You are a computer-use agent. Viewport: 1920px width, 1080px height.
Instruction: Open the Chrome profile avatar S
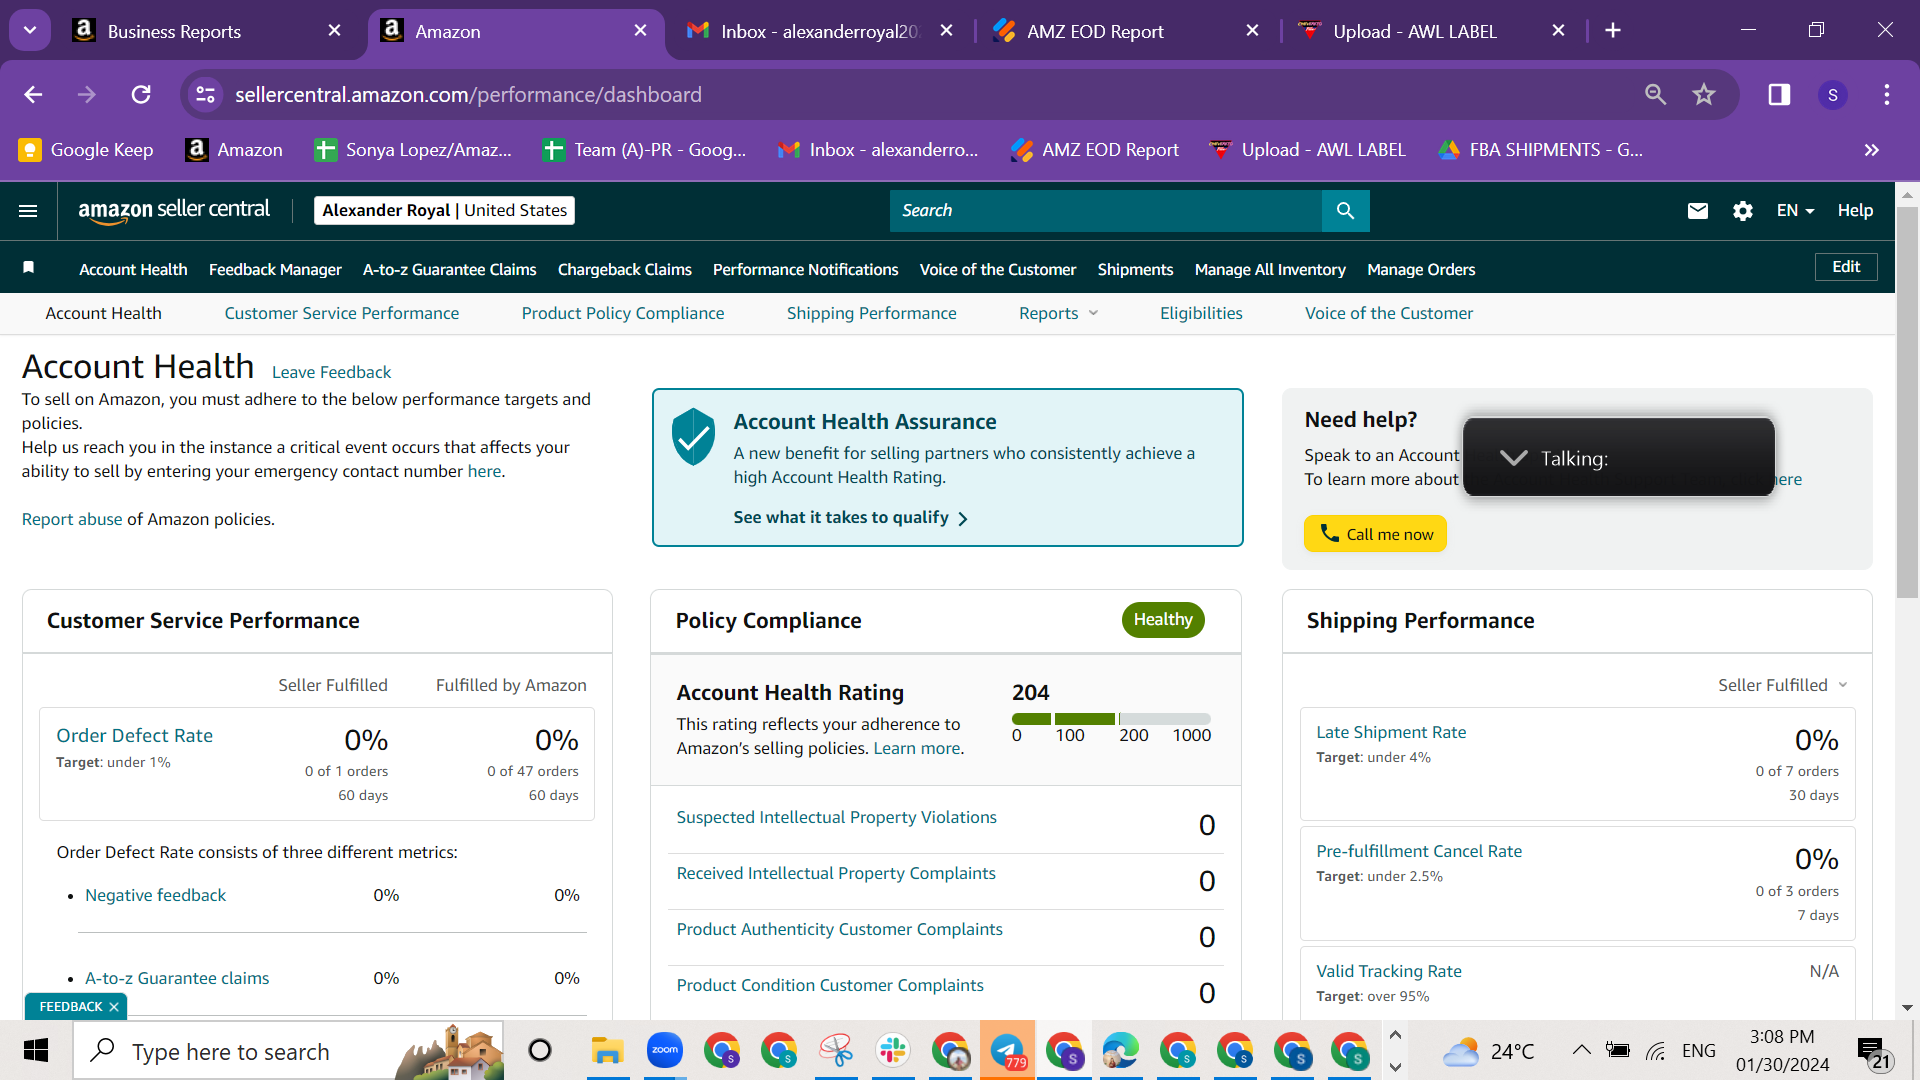[1832, 95]
